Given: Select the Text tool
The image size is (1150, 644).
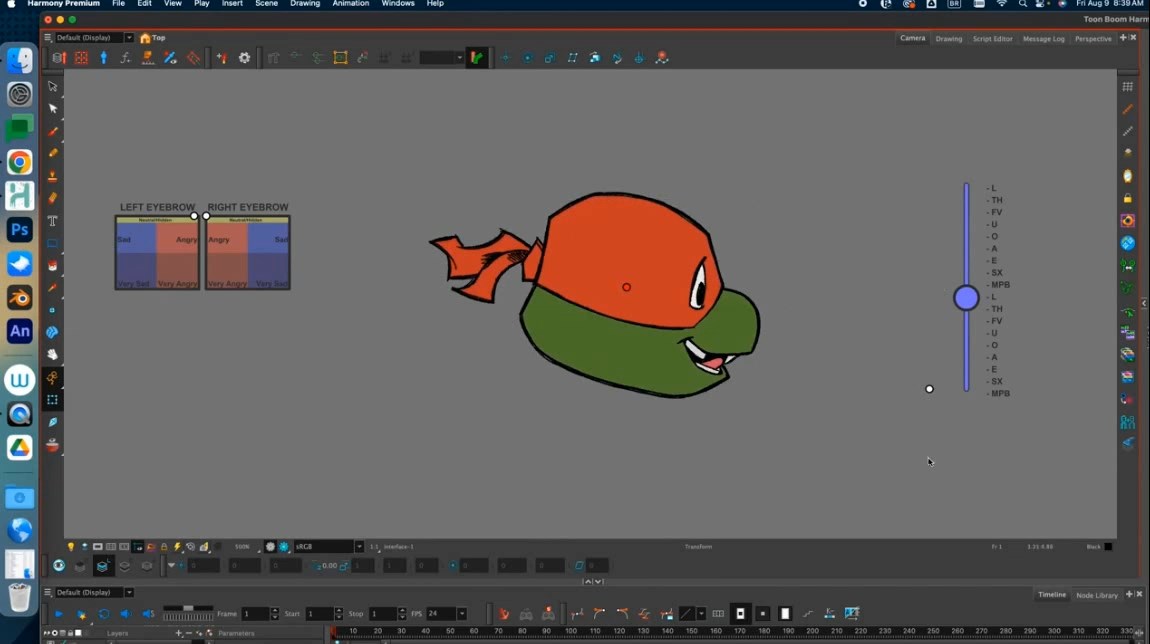Looking at the screenshot, I should [x=53, y=221].
